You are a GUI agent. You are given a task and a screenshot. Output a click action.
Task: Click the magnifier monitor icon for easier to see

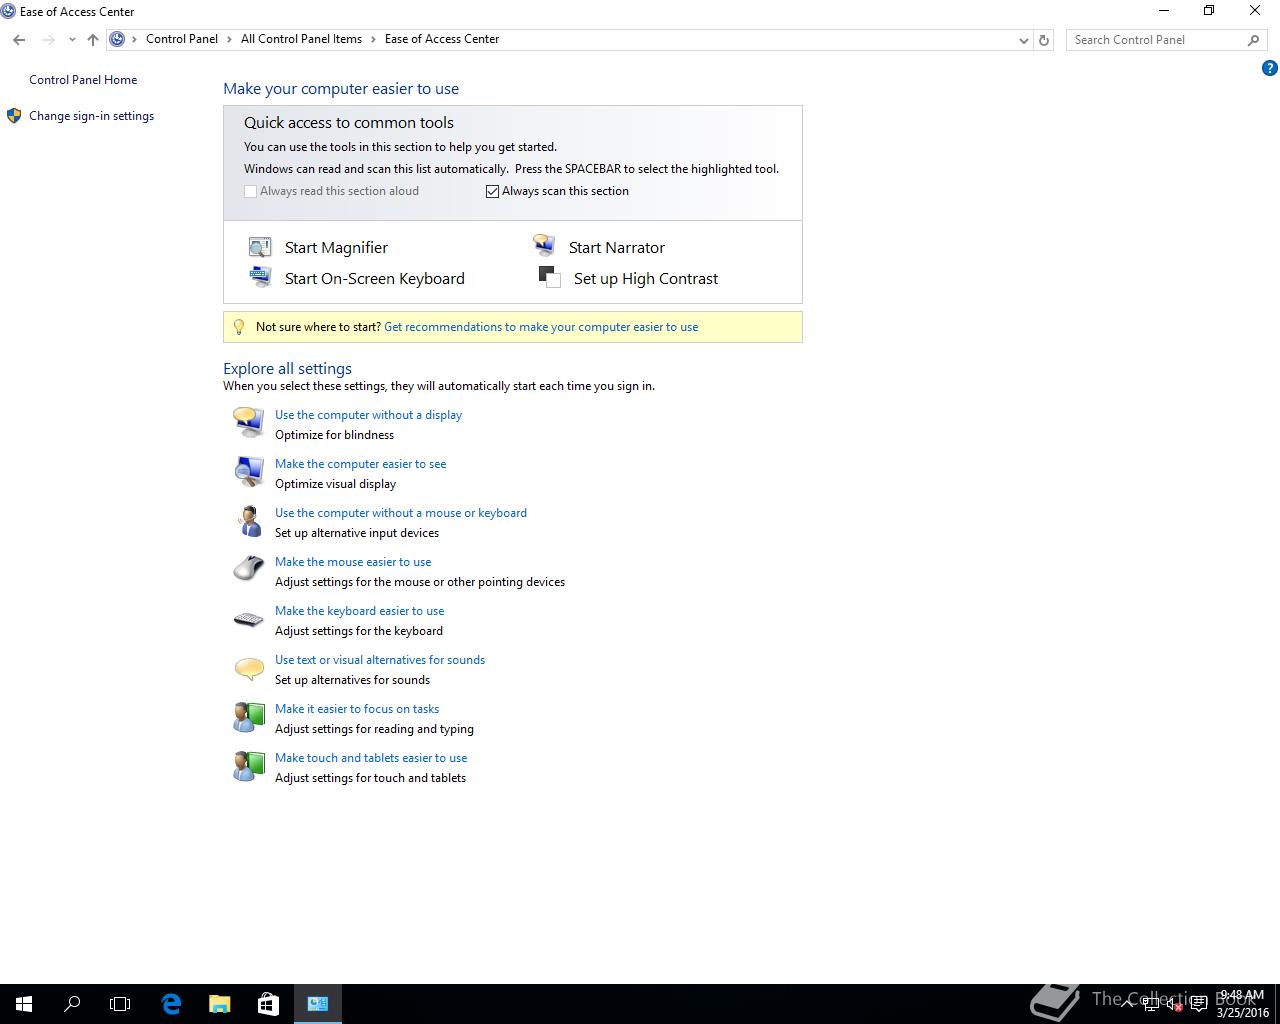click(248, 471)
